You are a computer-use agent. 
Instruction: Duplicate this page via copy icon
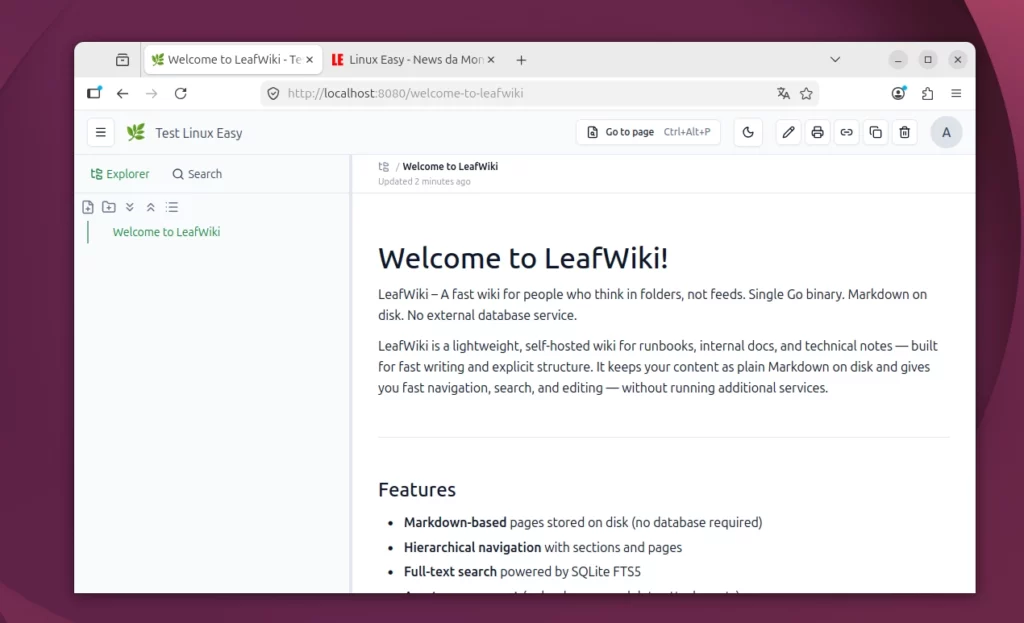pyautogui.click(x=876, y=133)
